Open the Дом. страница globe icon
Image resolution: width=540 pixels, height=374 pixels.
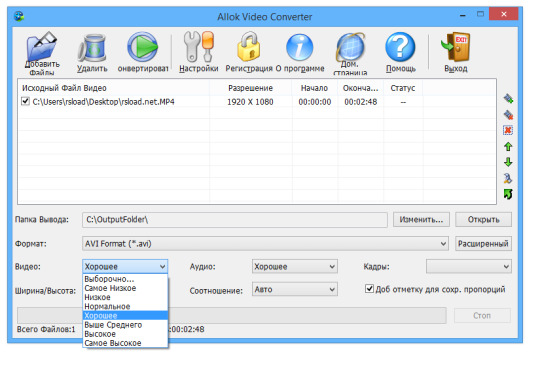point(350,47)
